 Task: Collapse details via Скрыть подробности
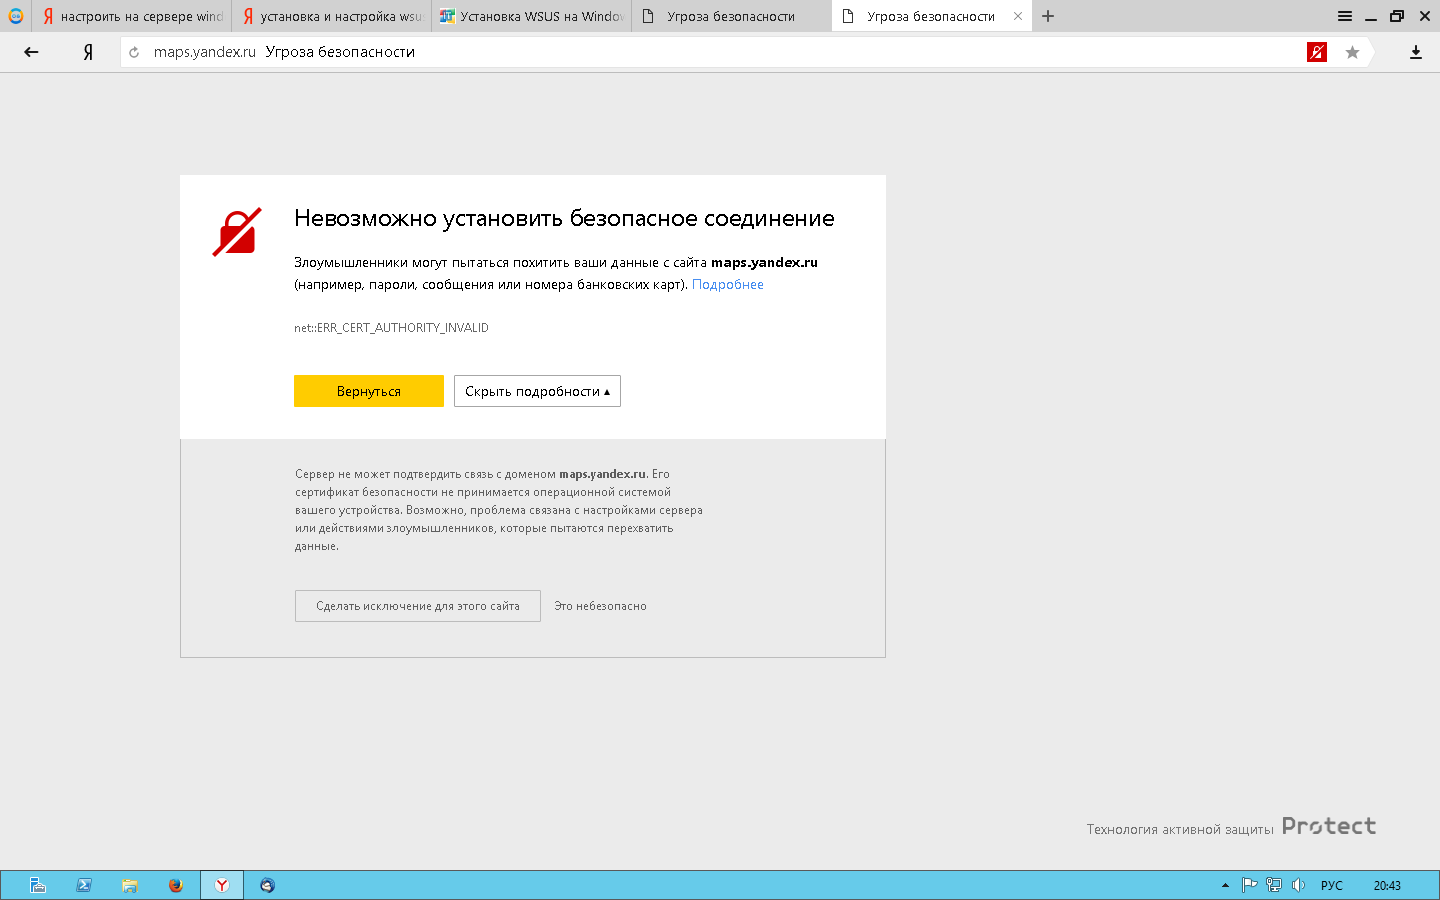[537, 391]
